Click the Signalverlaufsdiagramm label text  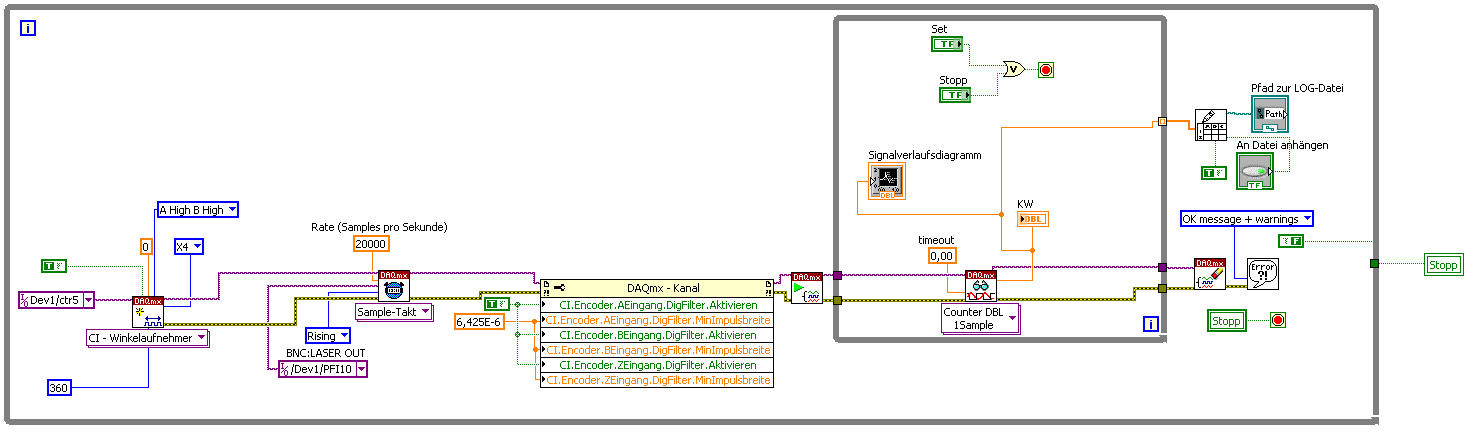point(925,155)
